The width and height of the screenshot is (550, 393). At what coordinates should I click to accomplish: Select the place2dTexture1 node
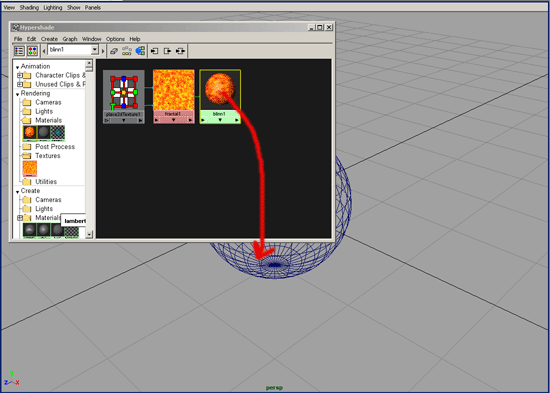[123, 96]
